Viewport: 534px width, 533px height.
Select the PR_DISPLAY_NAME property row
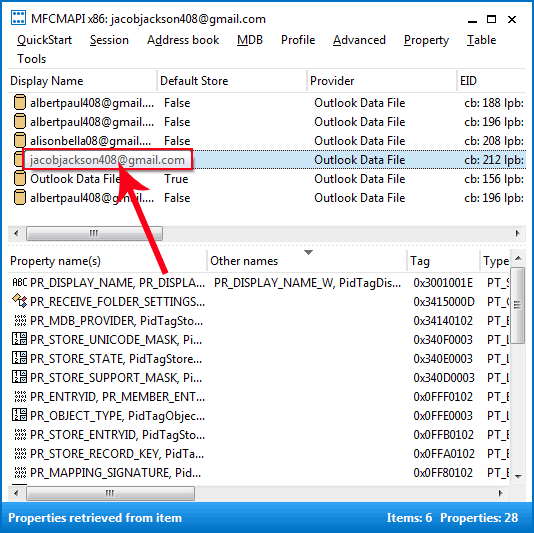pyautogui.click(x=259, y=283)
